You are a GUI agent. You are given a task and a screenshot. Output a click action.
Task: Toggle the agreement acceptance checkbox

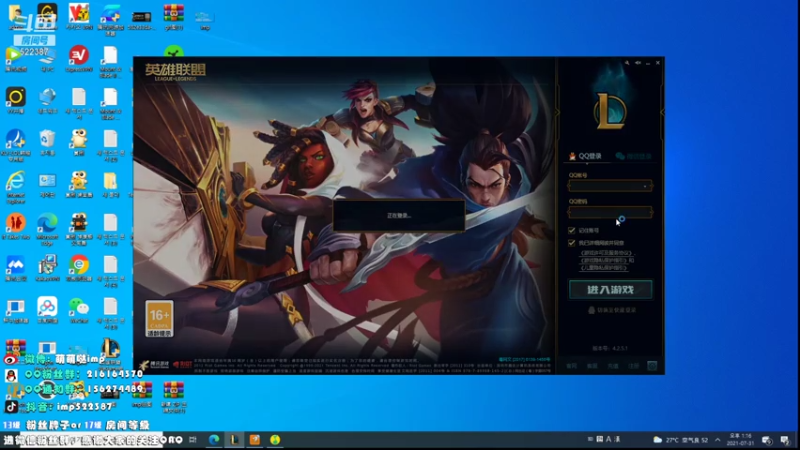click(x=571, y=243)
